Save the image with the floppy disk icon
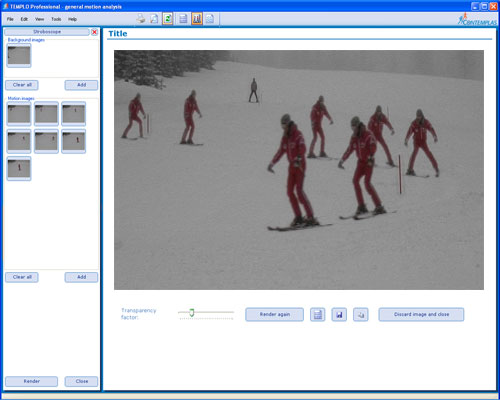The height and width of the screenshot is (400, 500). click(339, 314)
